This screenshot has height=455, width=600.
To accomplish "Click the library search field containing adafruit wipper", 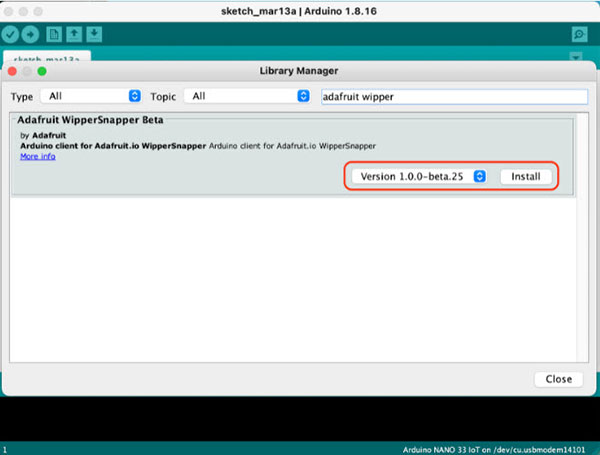I will pyautogui.click(x=454, y=97).
